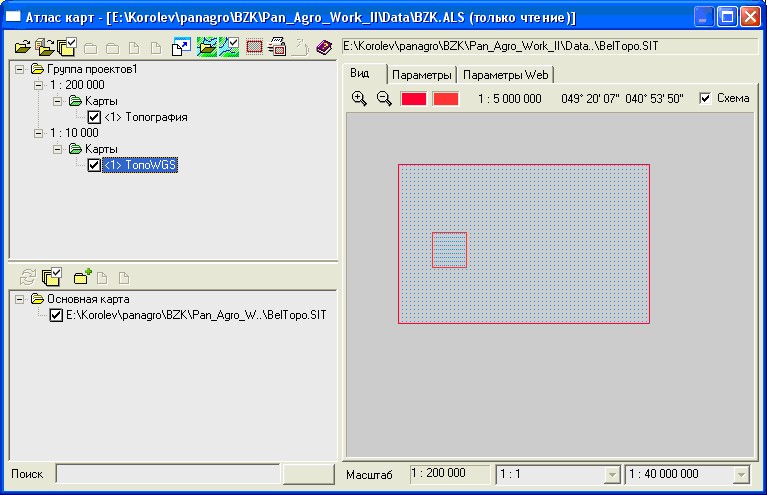Click the help book icon
This screenshot has width=767, height=495.
coord(324,47)
